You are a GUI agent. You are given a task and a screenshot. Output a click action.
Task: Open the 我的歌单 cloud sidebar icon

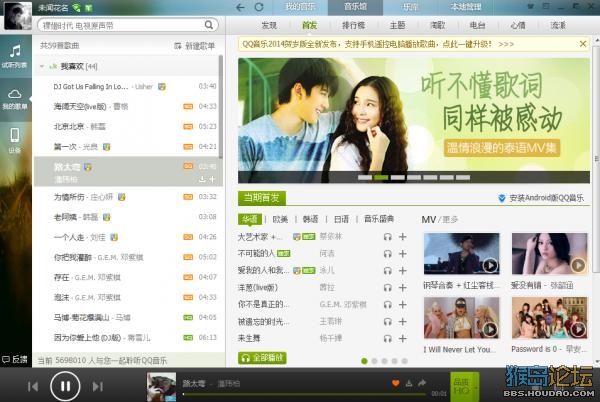click(15, 94)
